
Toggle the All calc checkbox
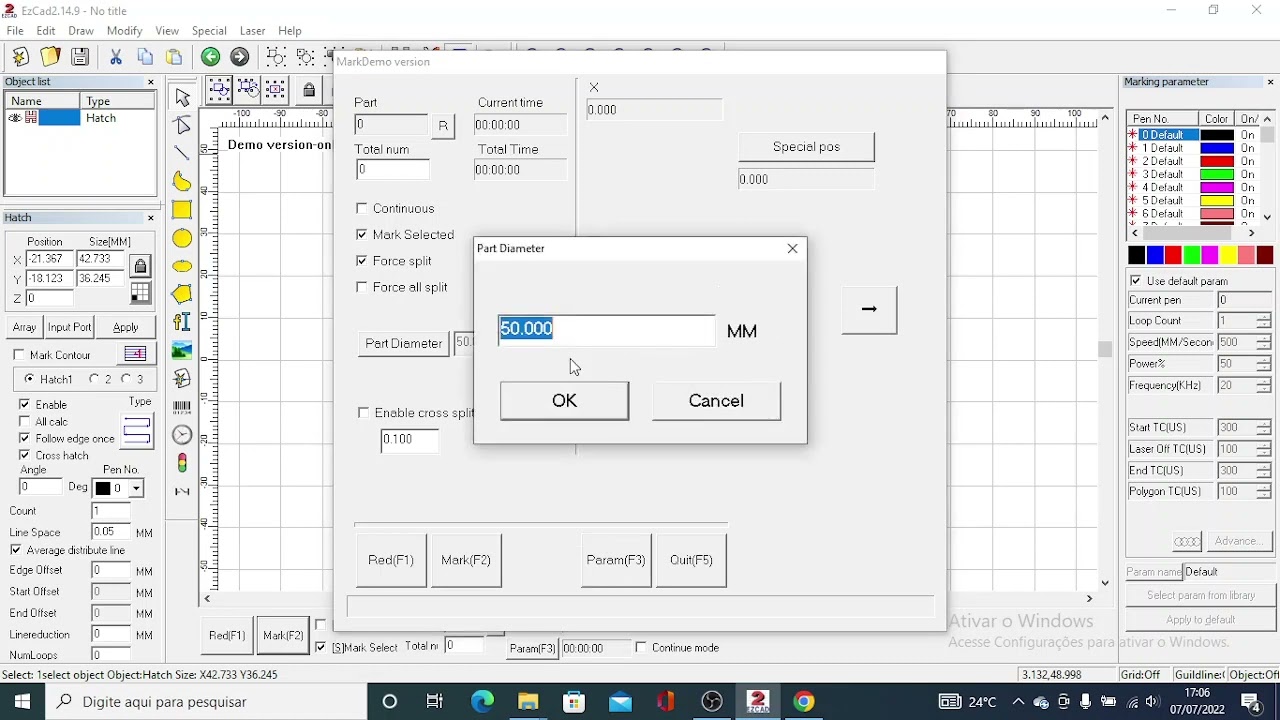(x=25, y=421)
